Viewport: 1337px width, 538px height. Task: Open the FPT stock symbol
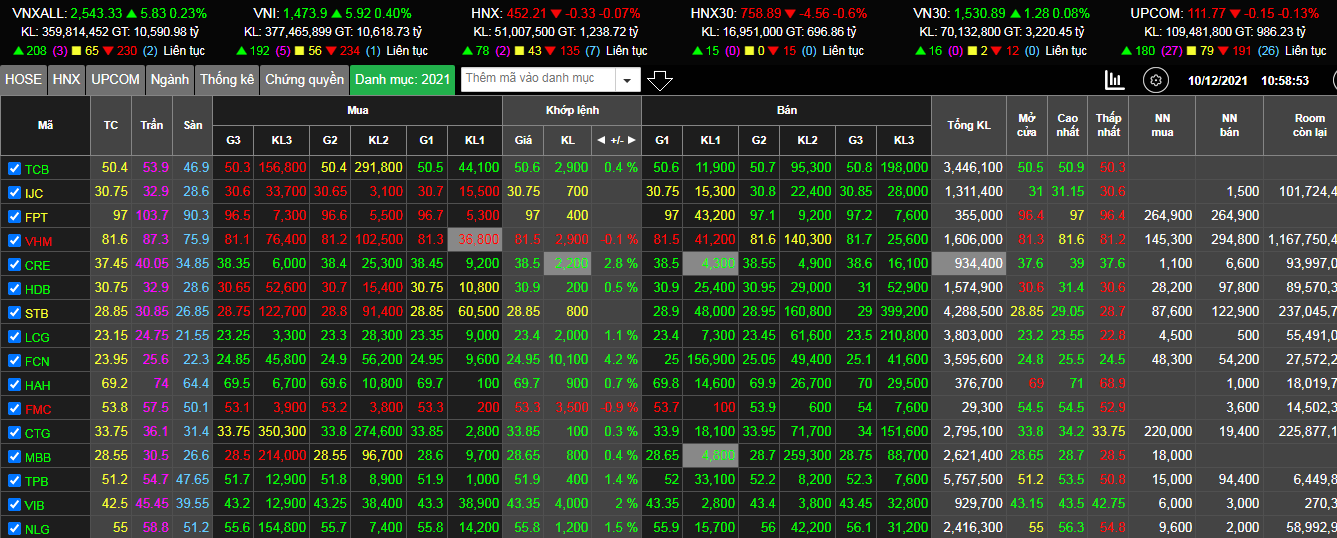click(36, 217)
